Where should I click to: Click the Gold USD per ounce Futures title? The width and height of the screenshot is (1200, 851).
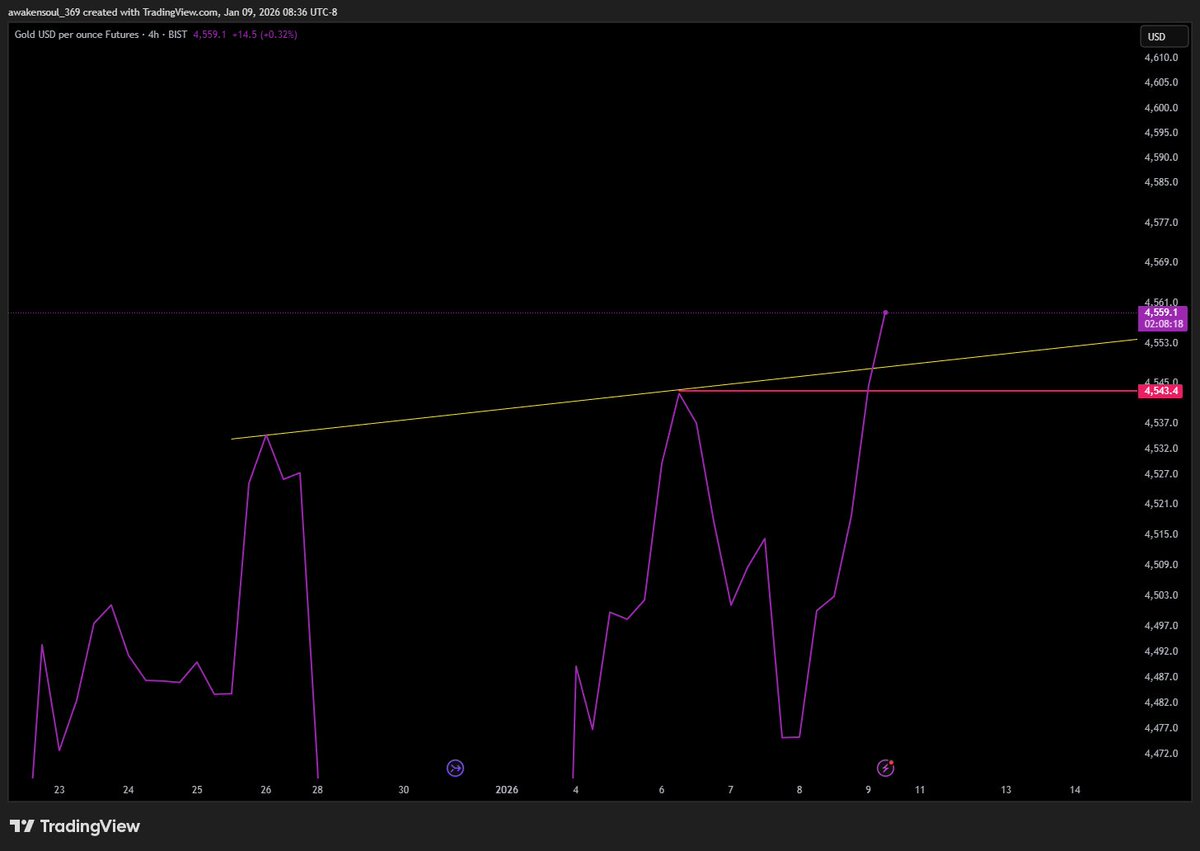pyautogui.click(x=75, y=34)
